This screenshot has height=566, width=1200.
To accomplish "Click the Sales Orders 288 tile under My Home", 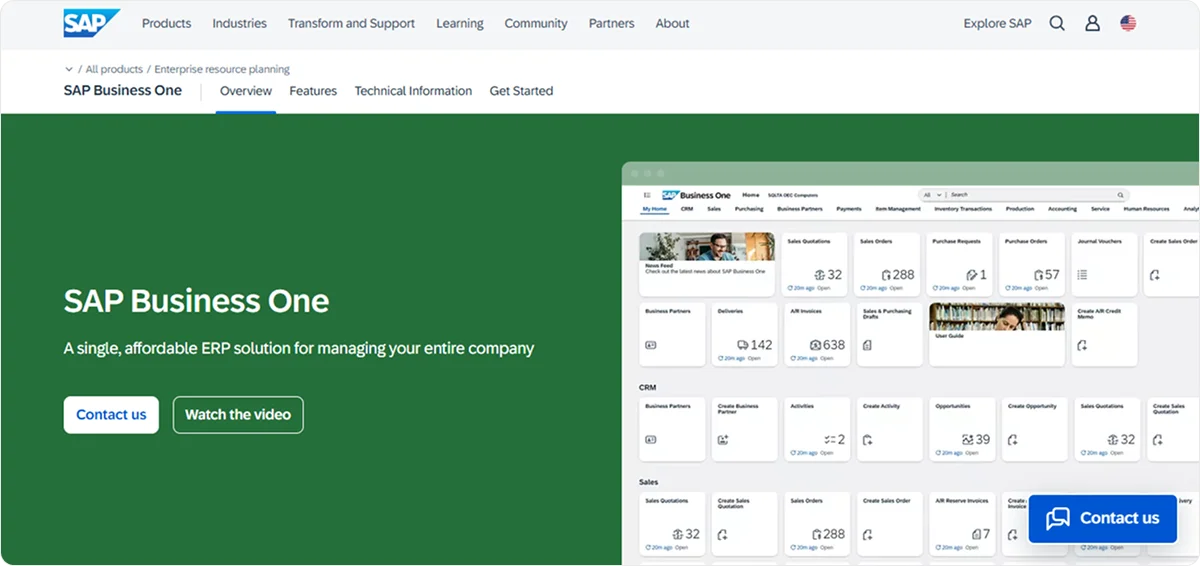I will pos(887,265).
